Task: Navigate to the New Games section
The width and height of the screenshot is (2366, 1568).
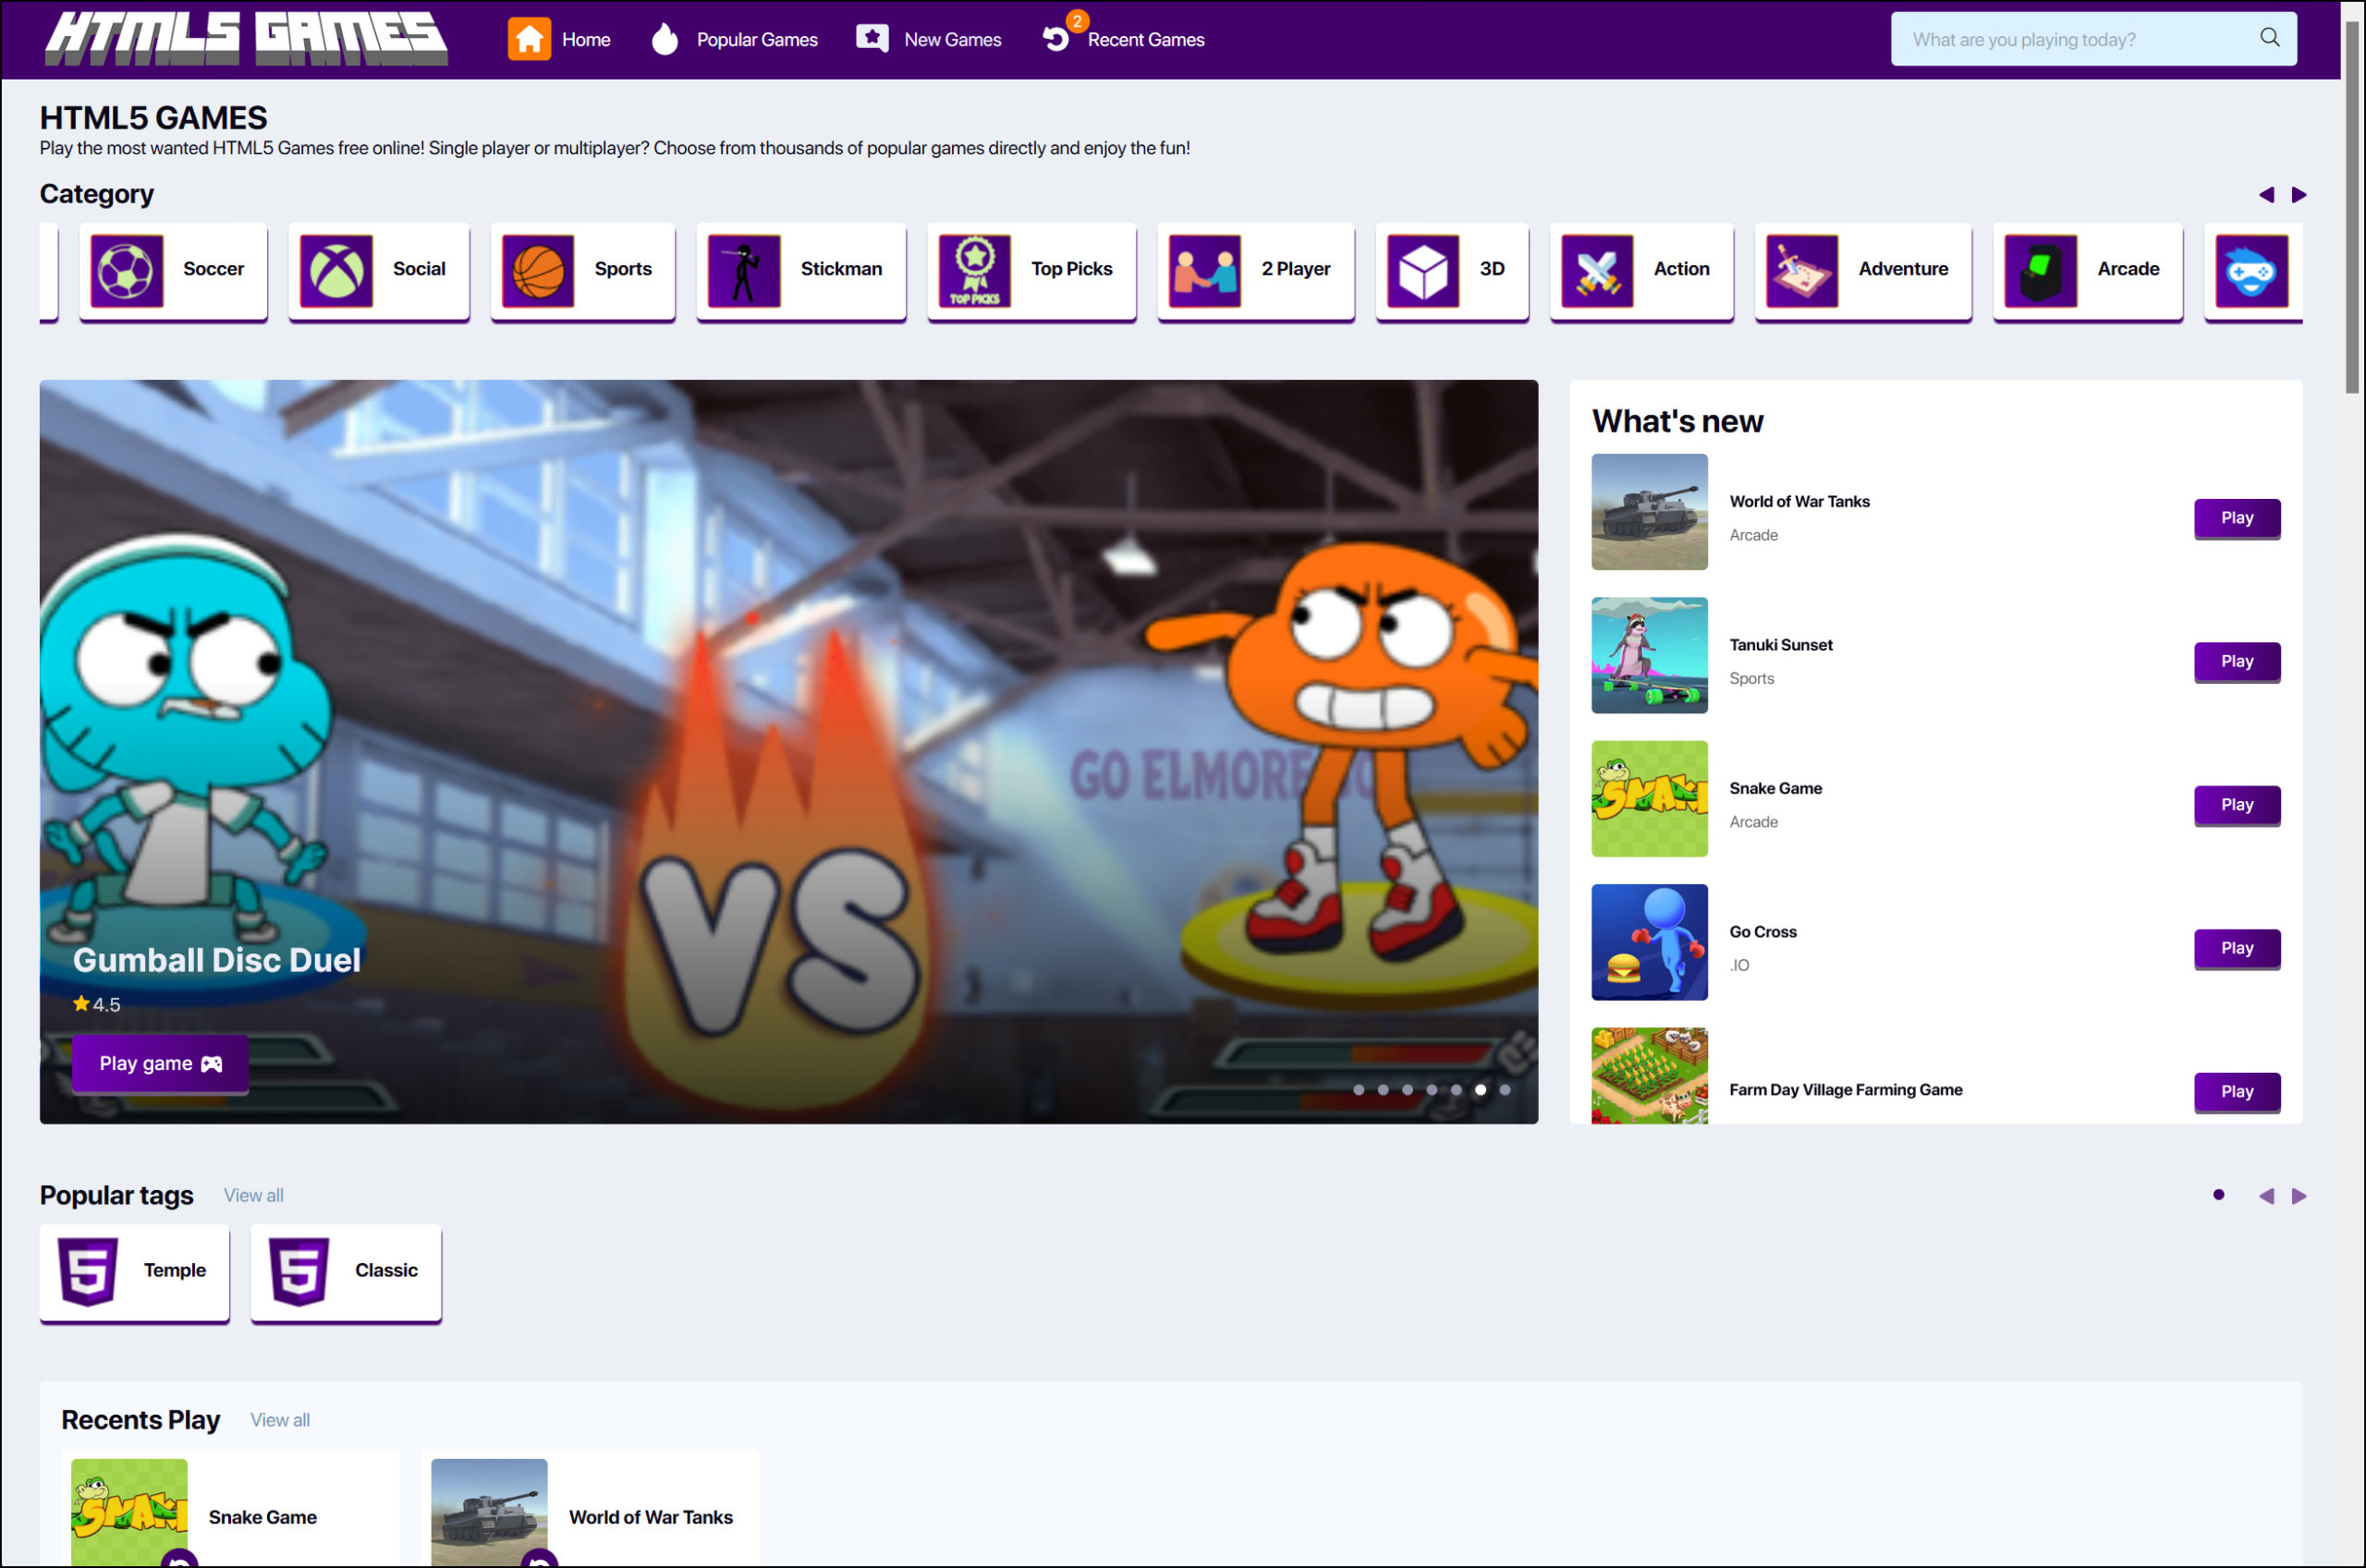Action: click(928, 39)
